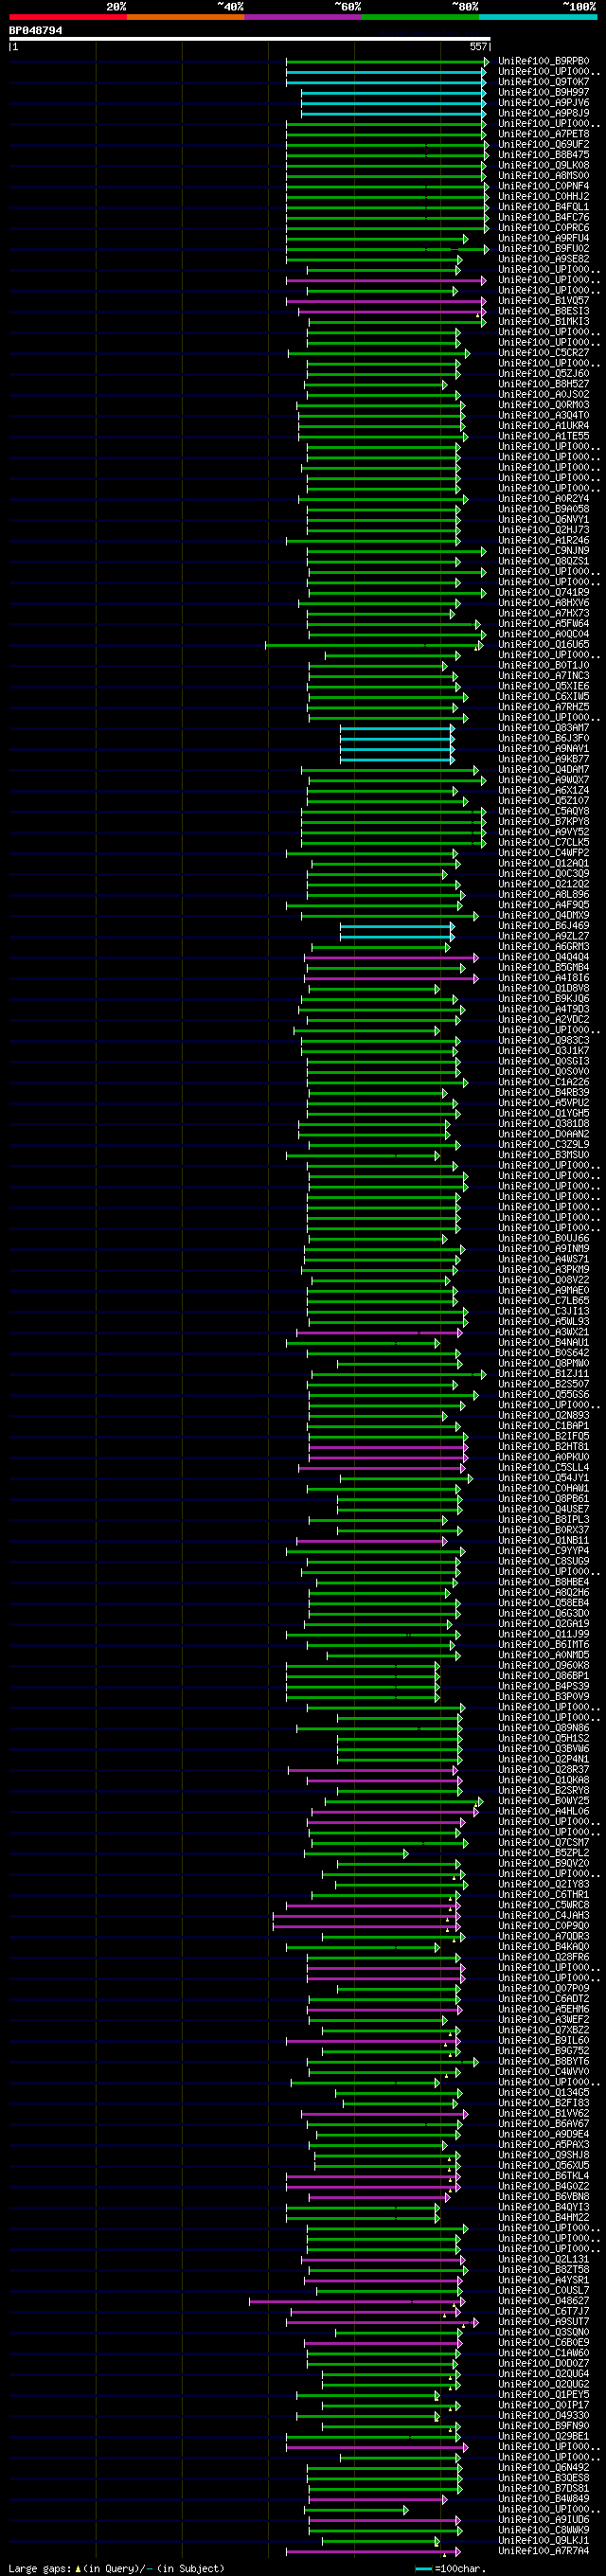Select hit label UniRef100_B7DS81
Viewport: 606px width, 2576px height.
point(544,2489)
